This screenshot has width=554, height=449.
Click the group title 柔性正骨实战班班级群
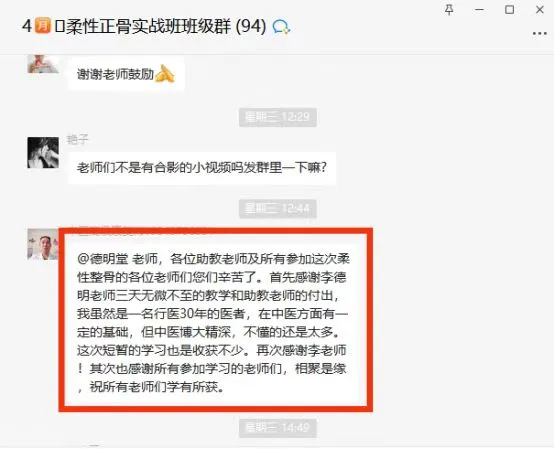[x=148, y=26]
